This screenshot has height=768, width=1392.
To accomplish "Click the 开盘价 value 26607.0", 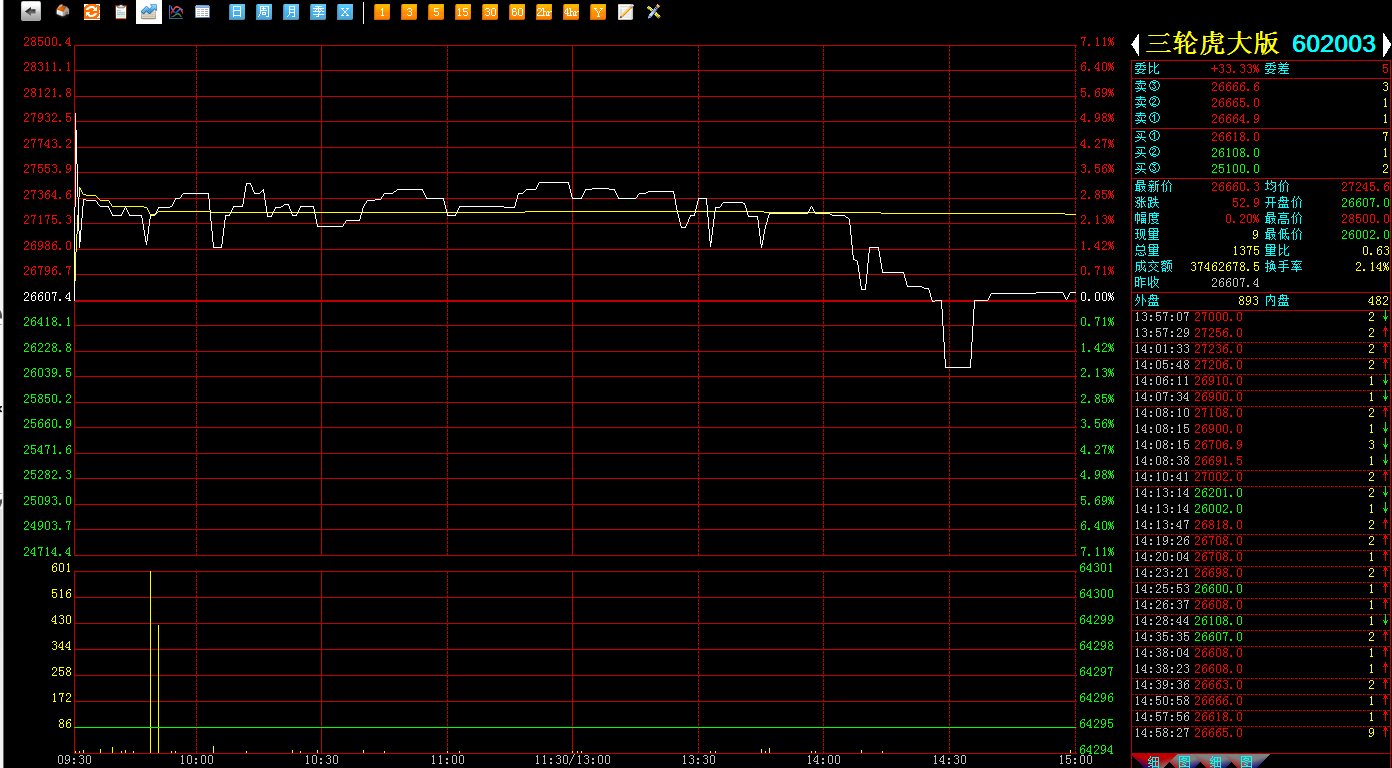I will click(1365, 203).
